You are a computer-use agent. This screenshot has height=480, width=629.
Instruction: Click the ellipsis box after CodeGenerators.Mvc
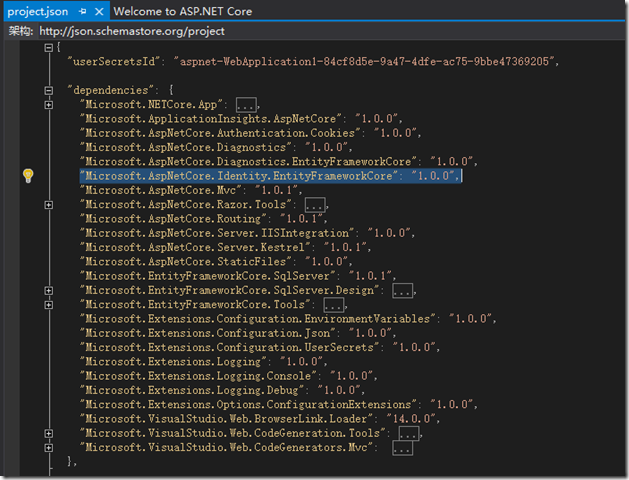[x=402, y=448]
